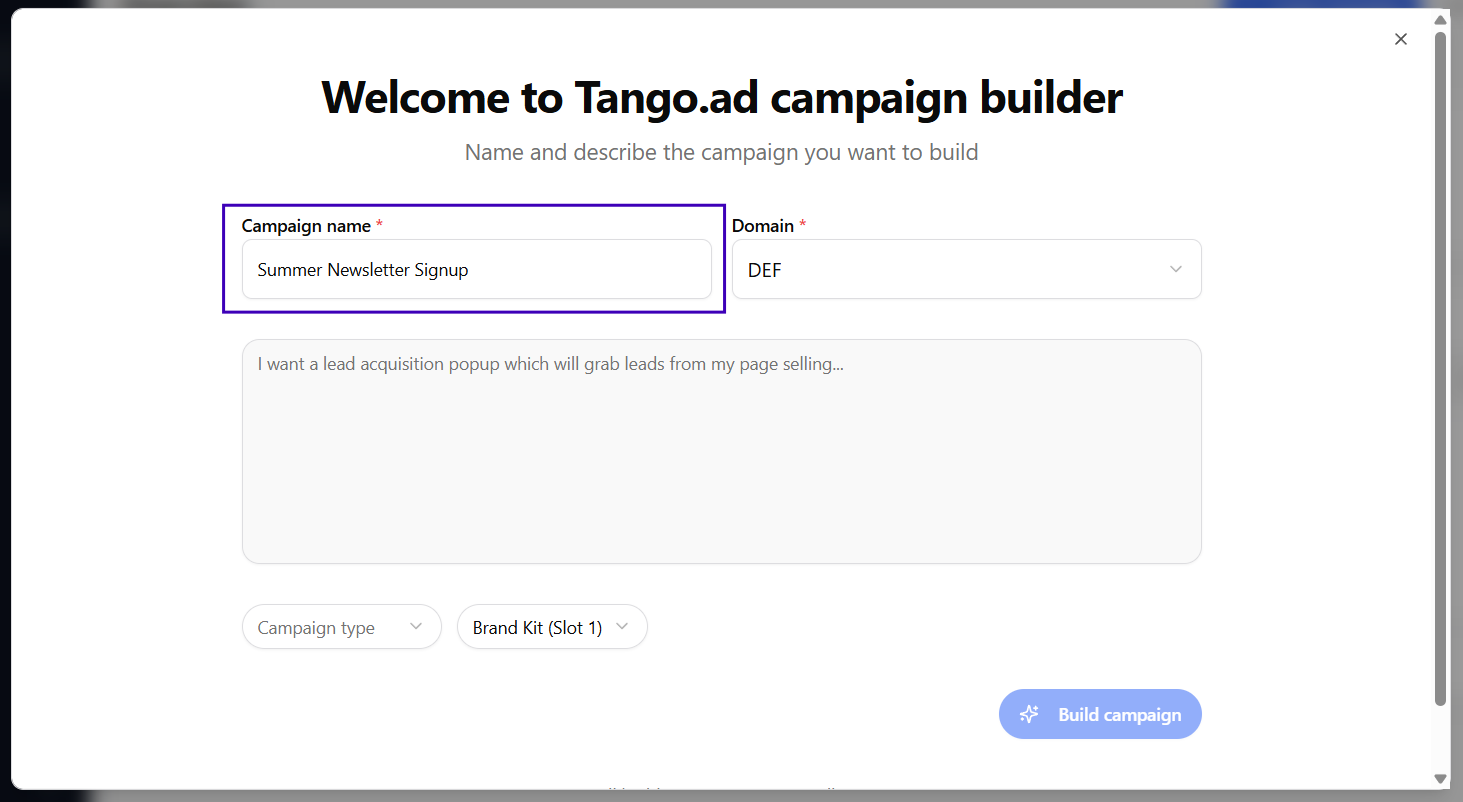Expand the Campaign type selector
Viewport: 1463px width, 802px height.
(341, 627)
